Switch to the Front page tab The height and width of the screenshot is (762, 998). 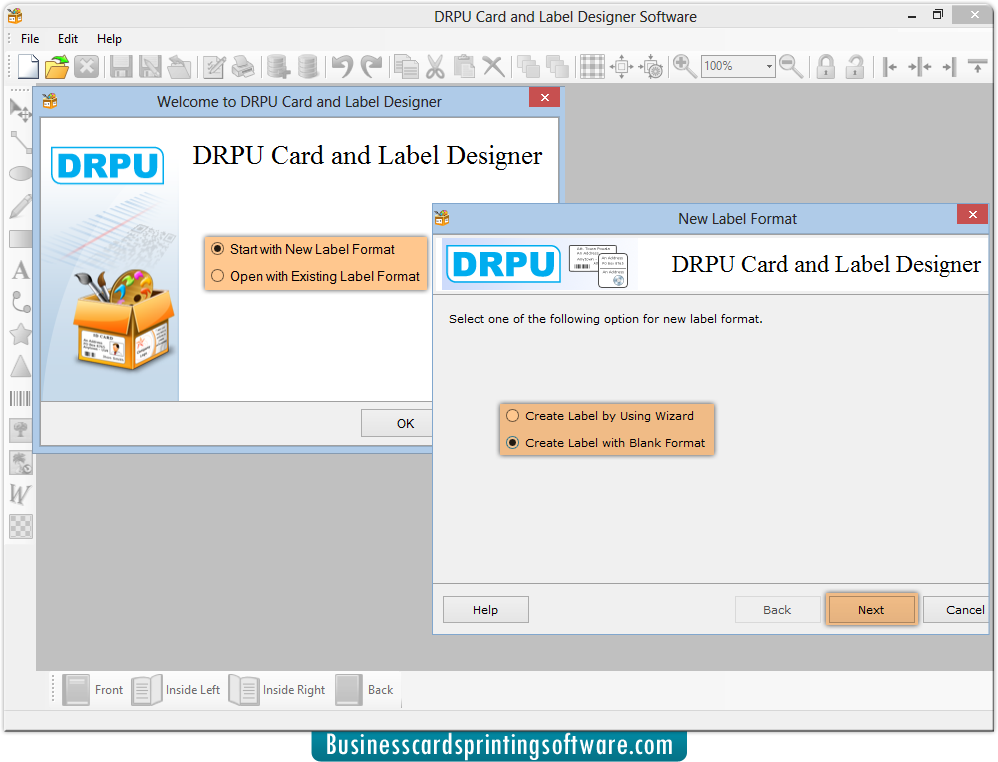[x=93, y=690]
